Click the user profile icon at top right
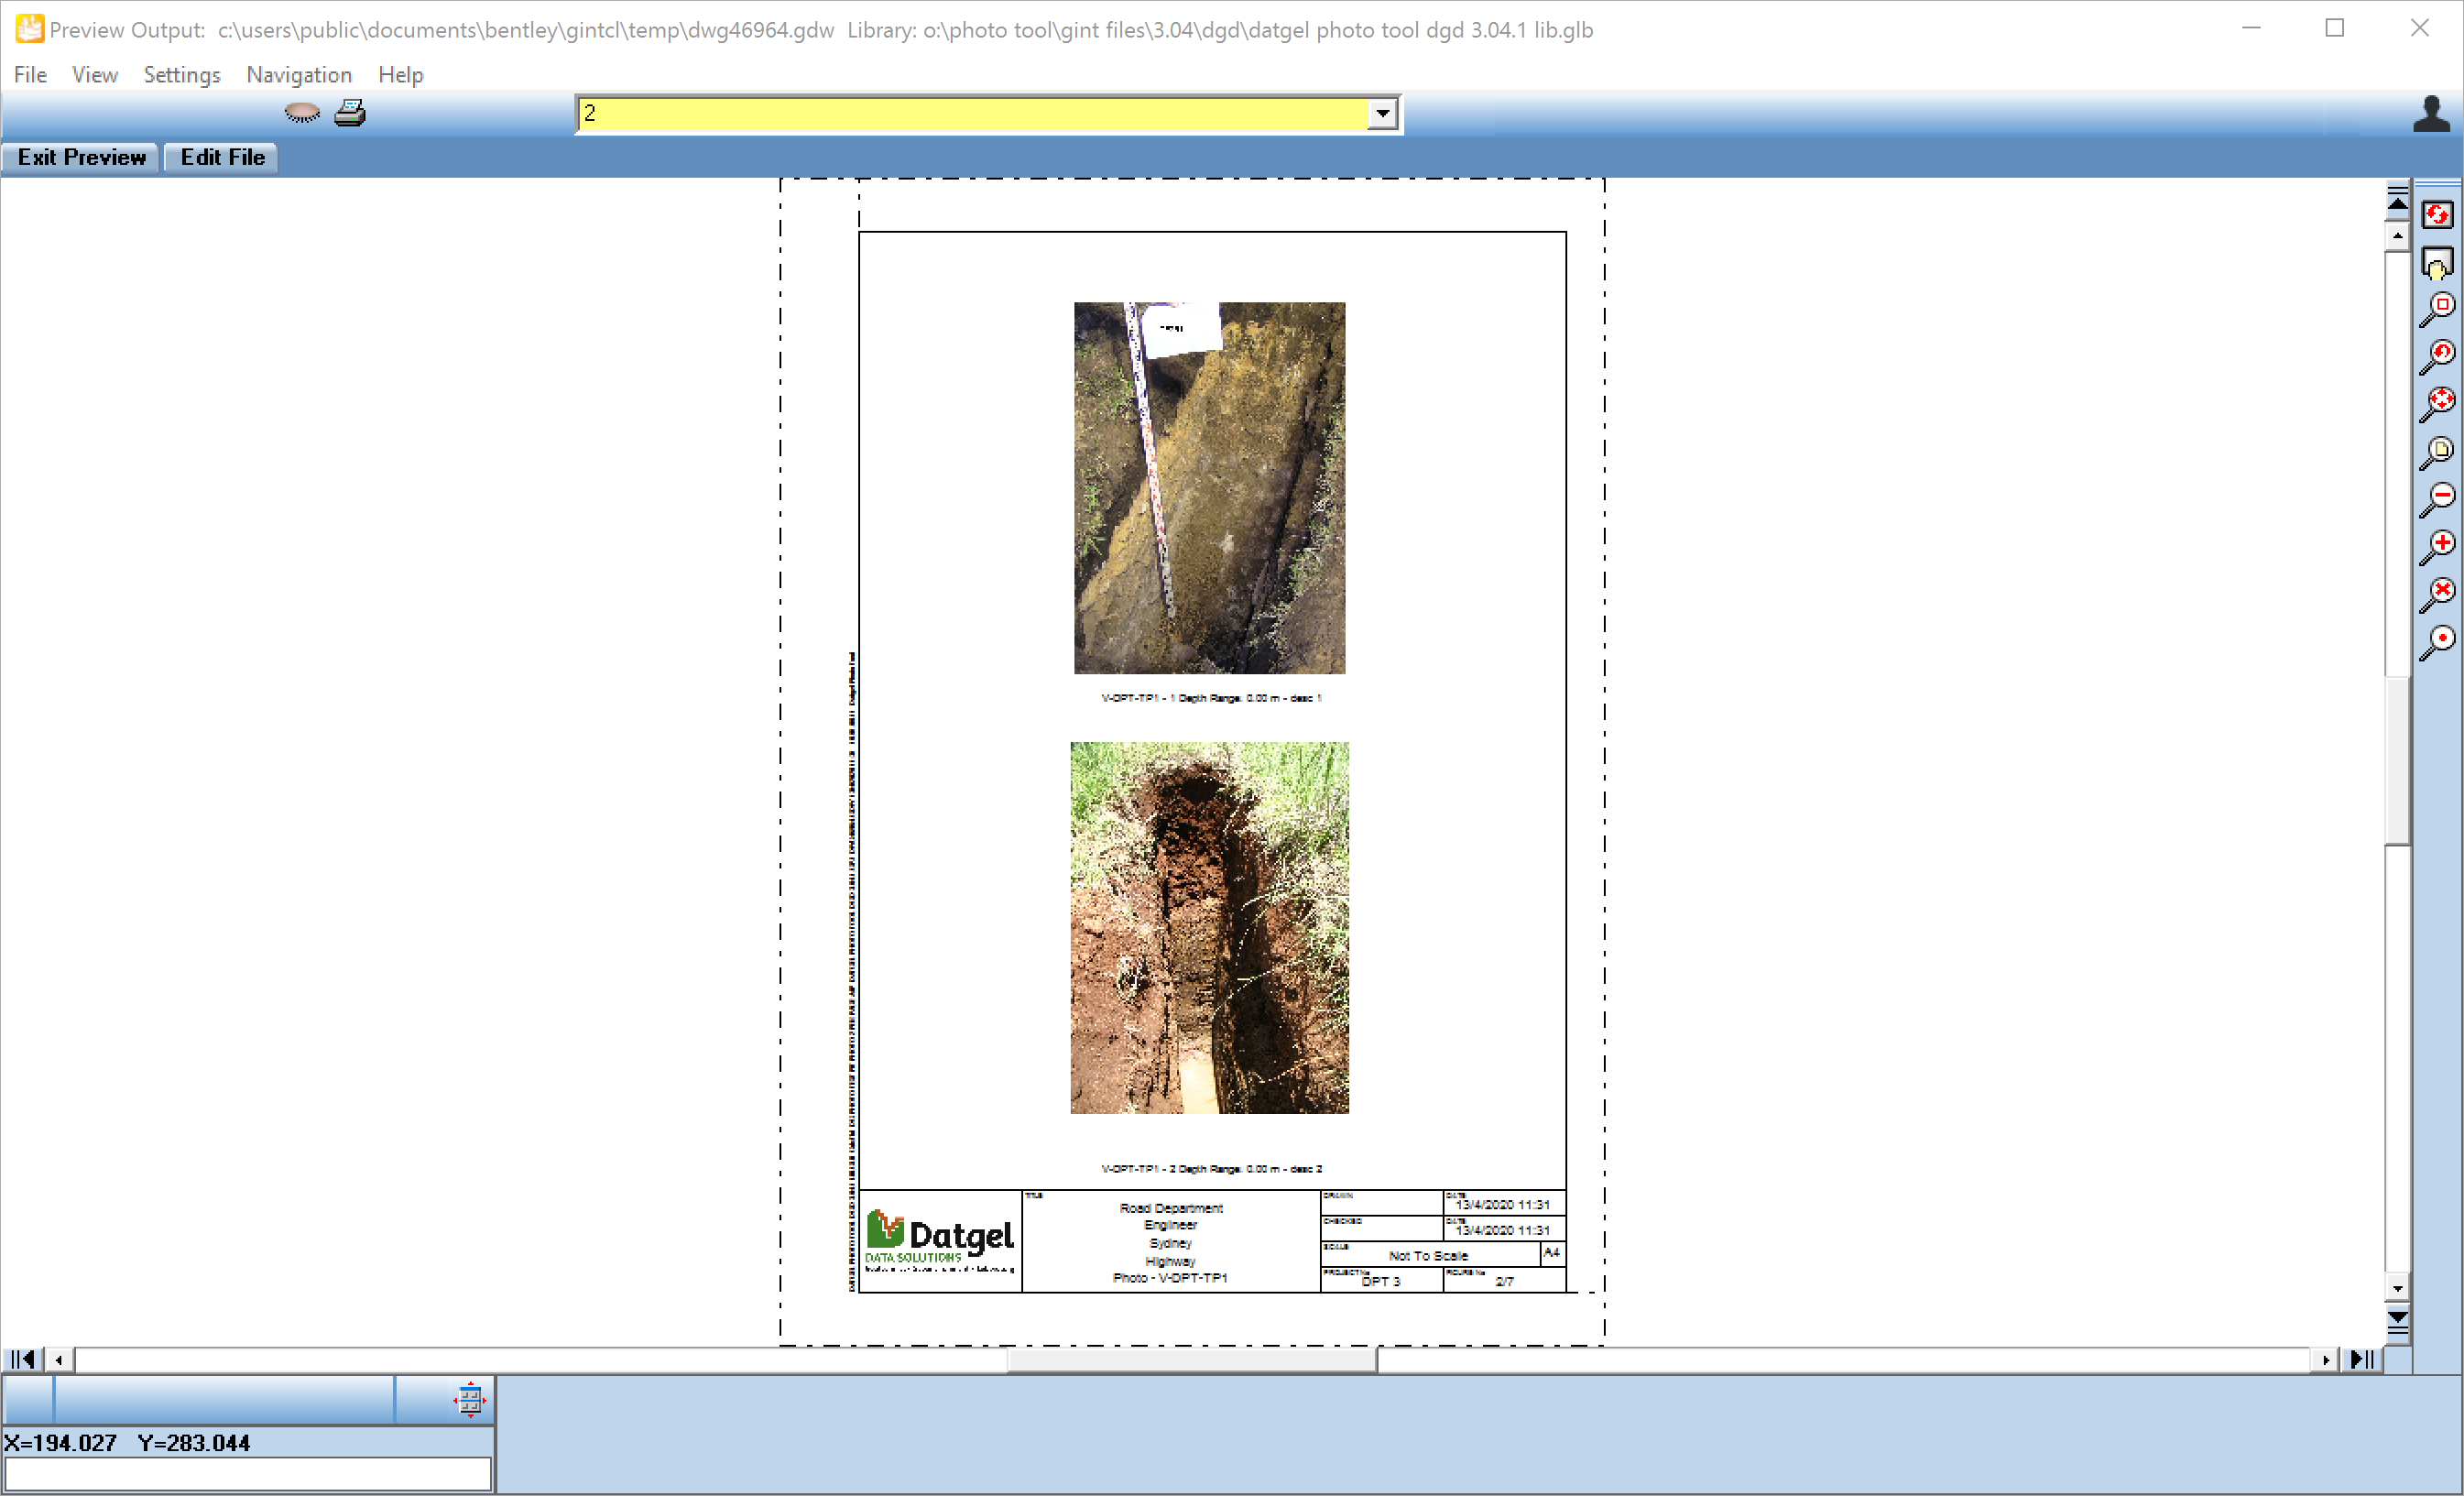 click(x=2434, y=113)
